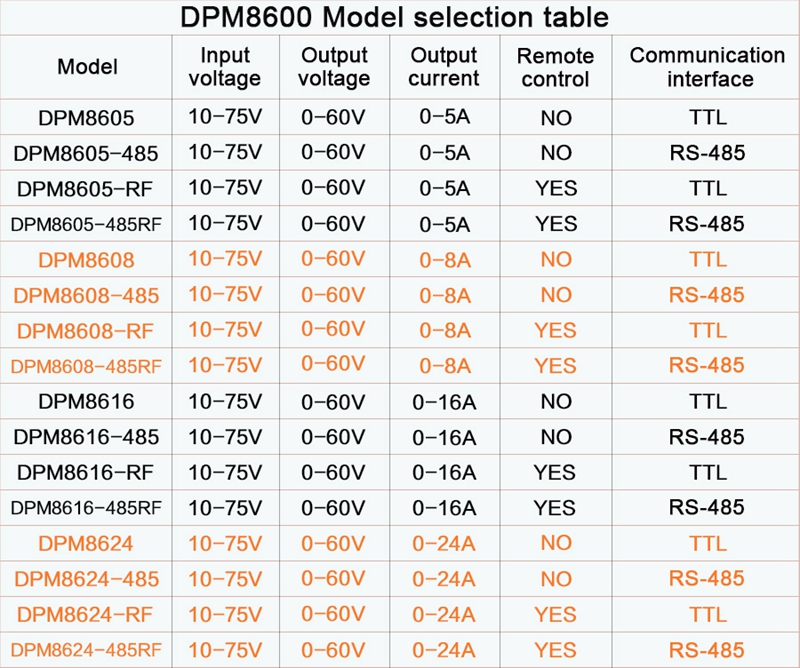Select the DPM8605-RF model cell
Screen dimensions: 800x668
86,189
